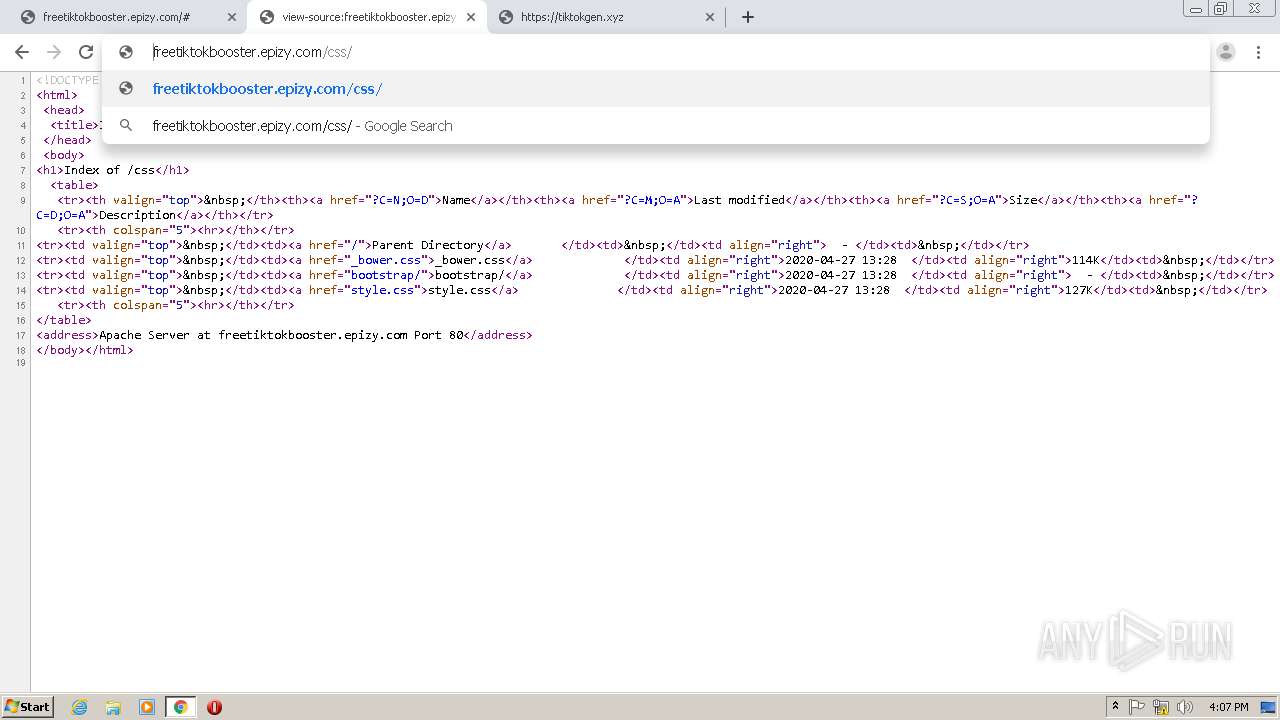Screen dimensions: 1280x720
Task: Open the Windows Start menu
Action: (27, 706)
